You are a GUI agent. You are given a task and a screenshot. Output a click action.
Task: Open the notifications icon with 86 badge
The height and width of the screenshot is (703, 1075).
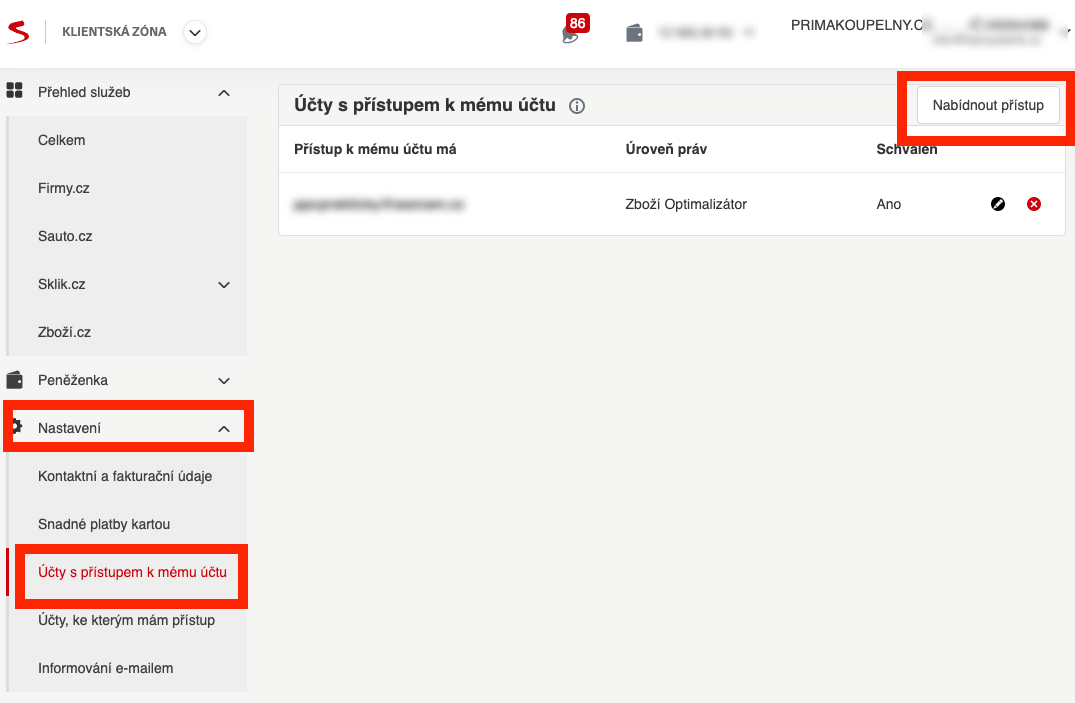pos(574,29)
